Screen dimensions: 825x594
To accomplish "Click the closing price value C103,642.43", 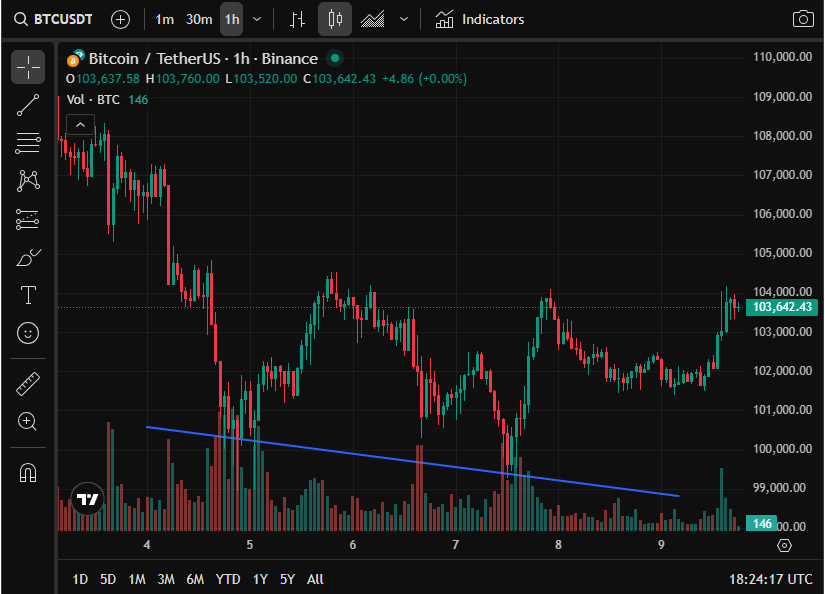I will 339,79.
